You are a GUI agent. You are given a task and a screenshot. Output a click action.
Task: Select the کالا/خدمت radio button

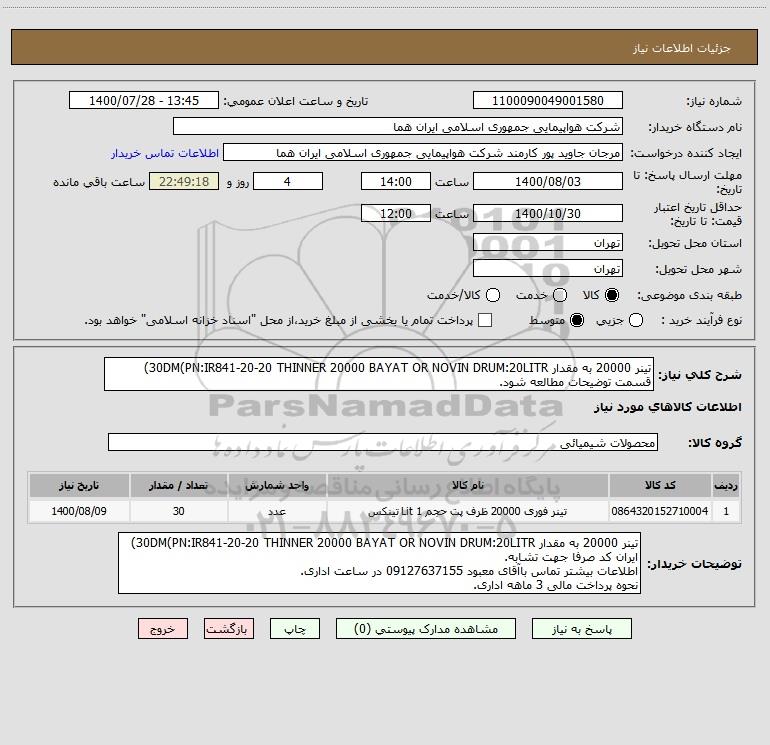[x=493, y=295]
